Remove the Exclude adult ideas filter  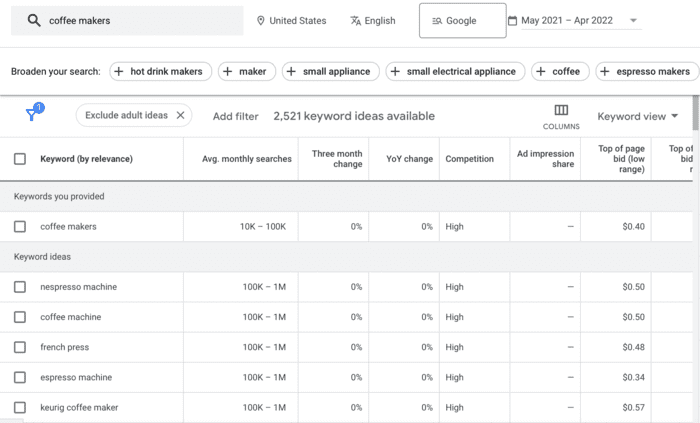coord(180,115)
